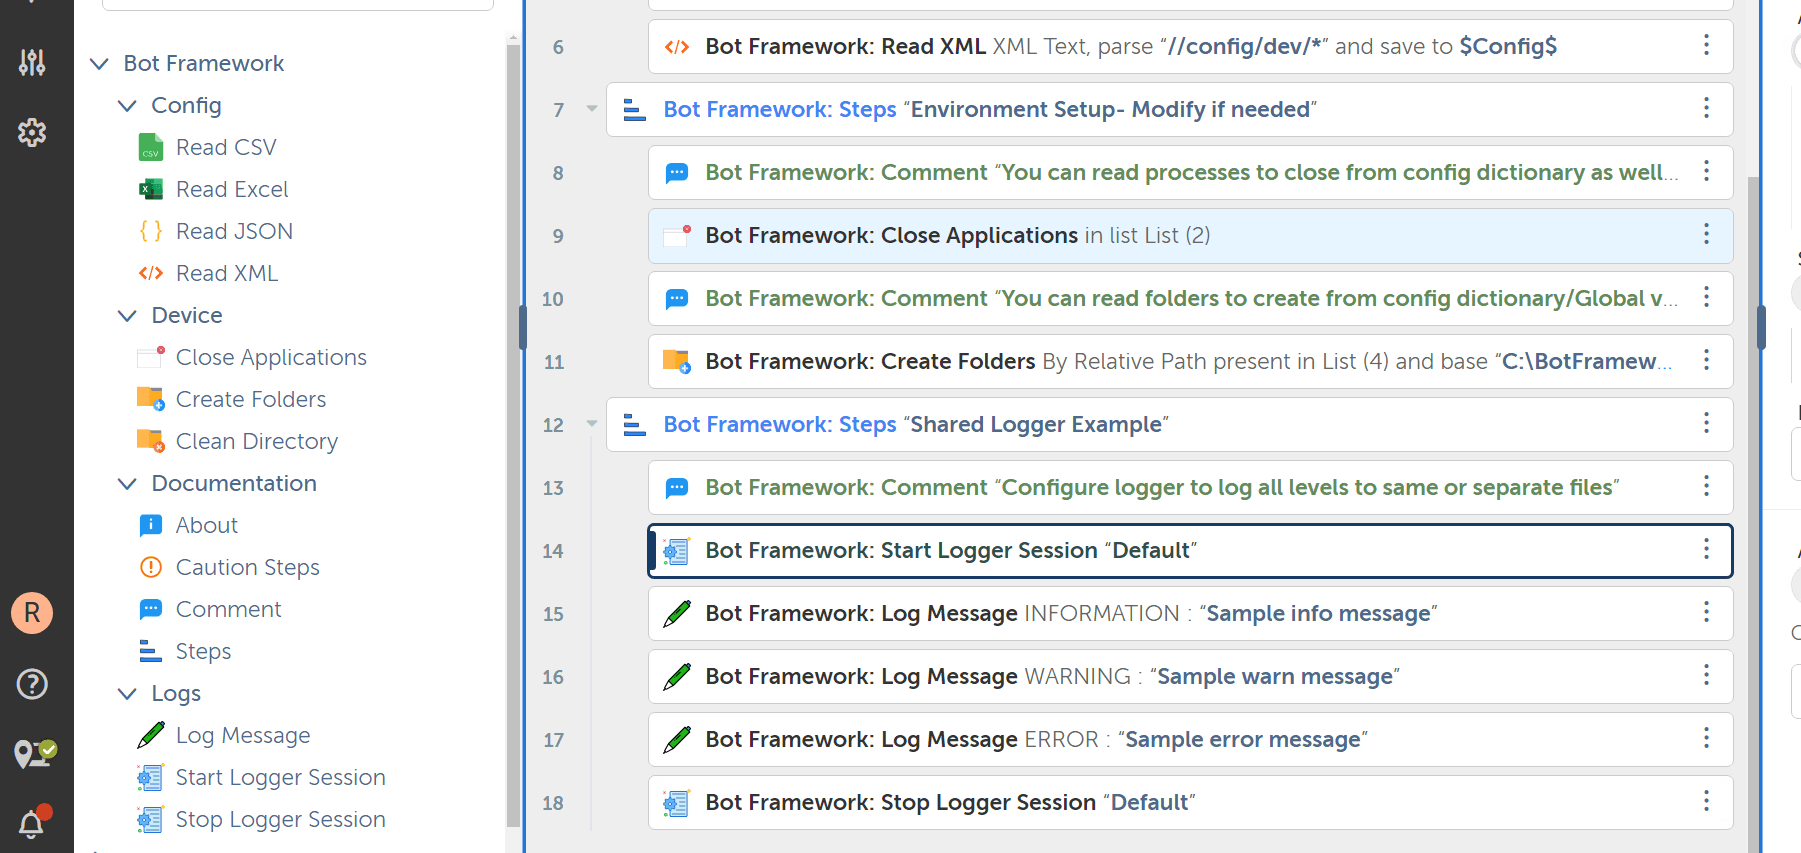Collapse step 7 Environment Setup block

(592, 109)
